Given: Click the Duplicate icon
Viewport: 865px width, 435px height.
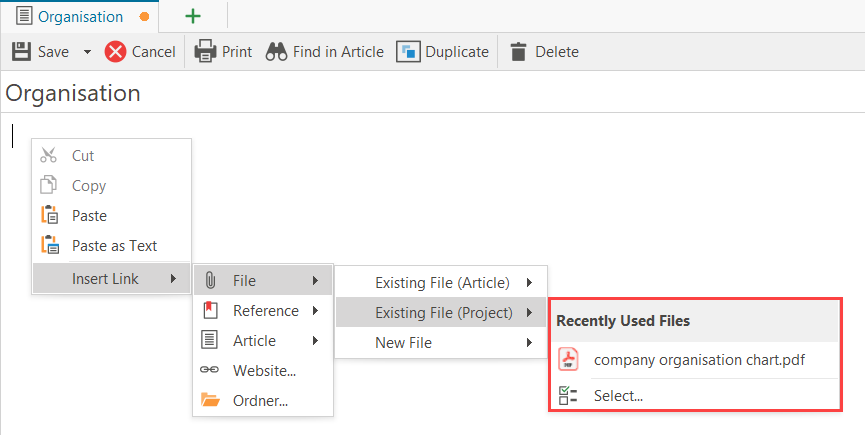Looking at the screenshot, I should pyautogui.click(x=408, y=52).
